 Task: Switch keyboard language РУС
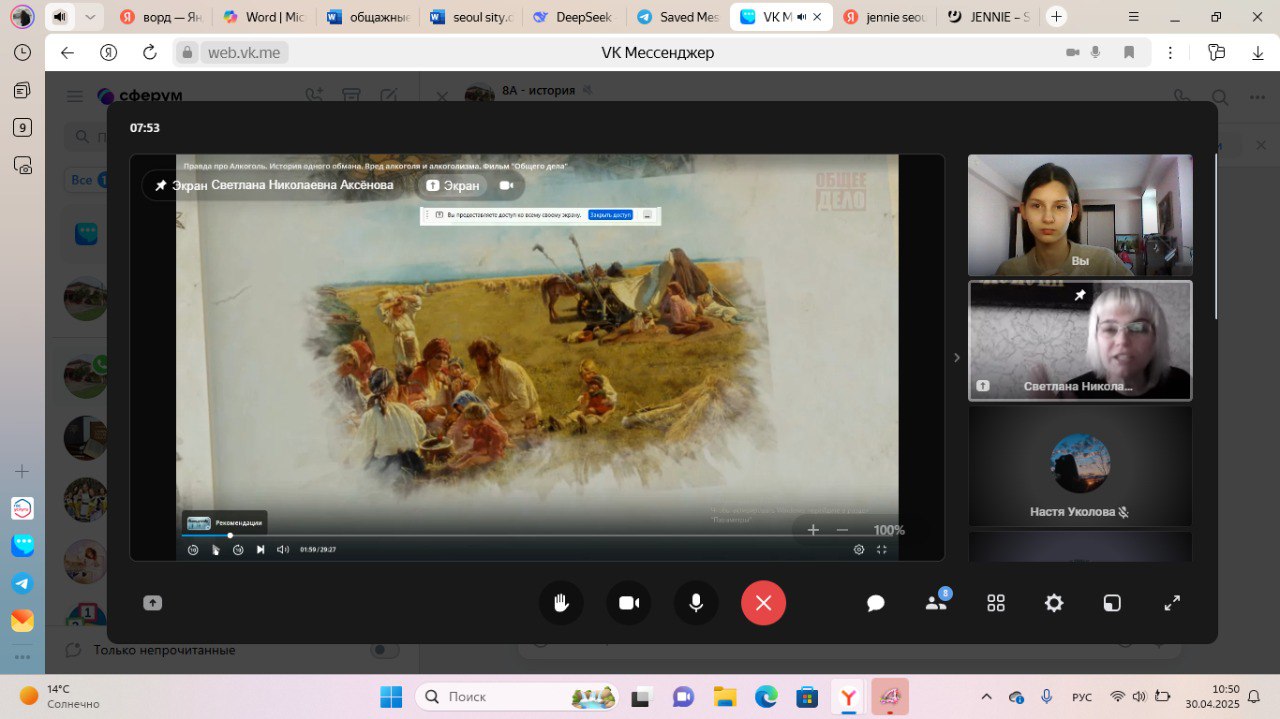click(x=1082, y=697)
